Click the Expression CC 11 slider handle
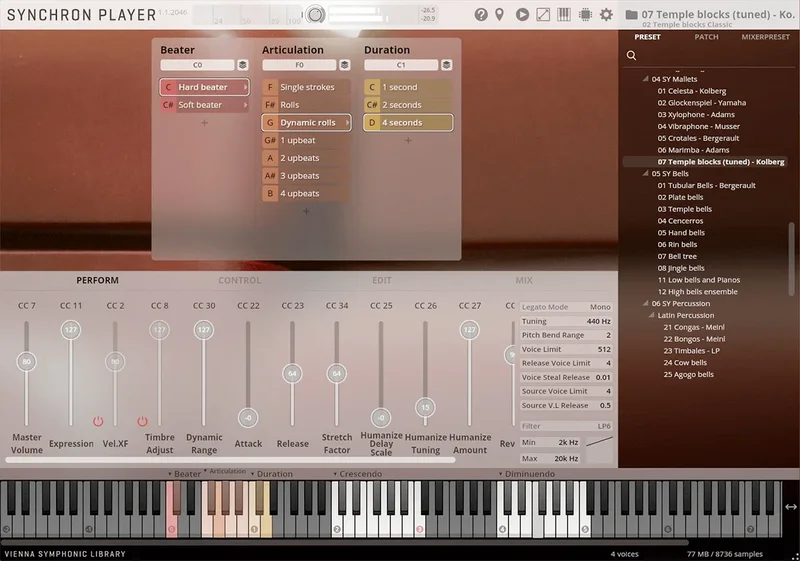This screenshot has width=800, height=561. pos(71,329)
